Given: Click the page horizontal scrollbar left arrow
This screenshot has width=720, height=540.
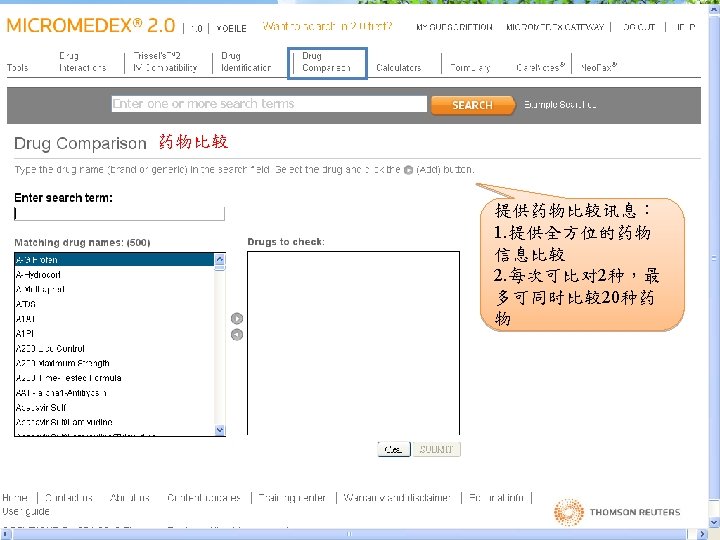Looking at the screenshot, I should coord(5,534).
